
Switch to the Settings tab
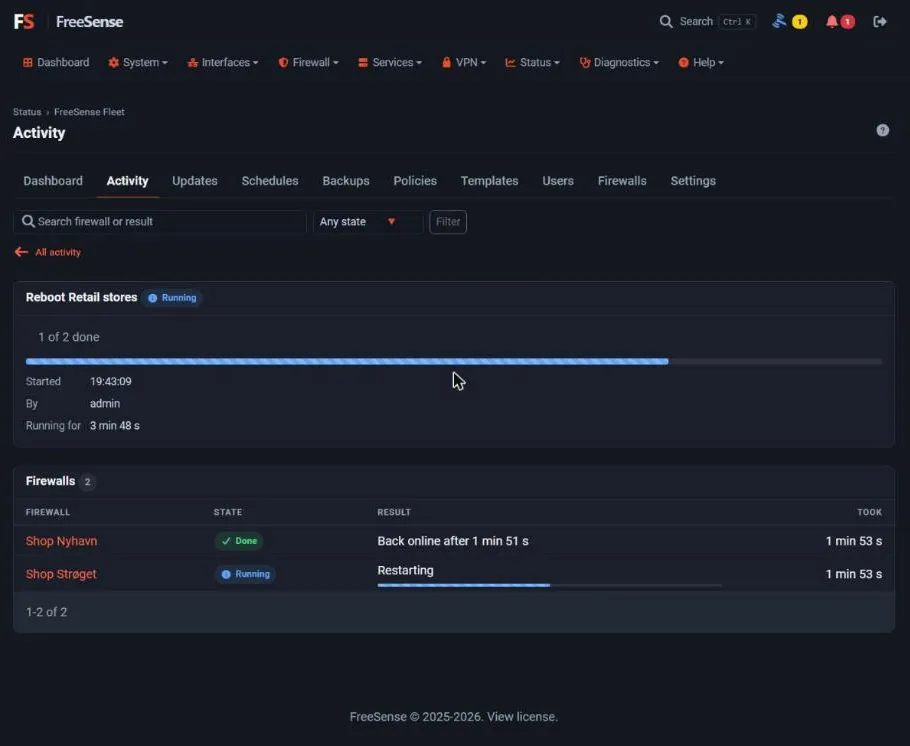[693, 181]
